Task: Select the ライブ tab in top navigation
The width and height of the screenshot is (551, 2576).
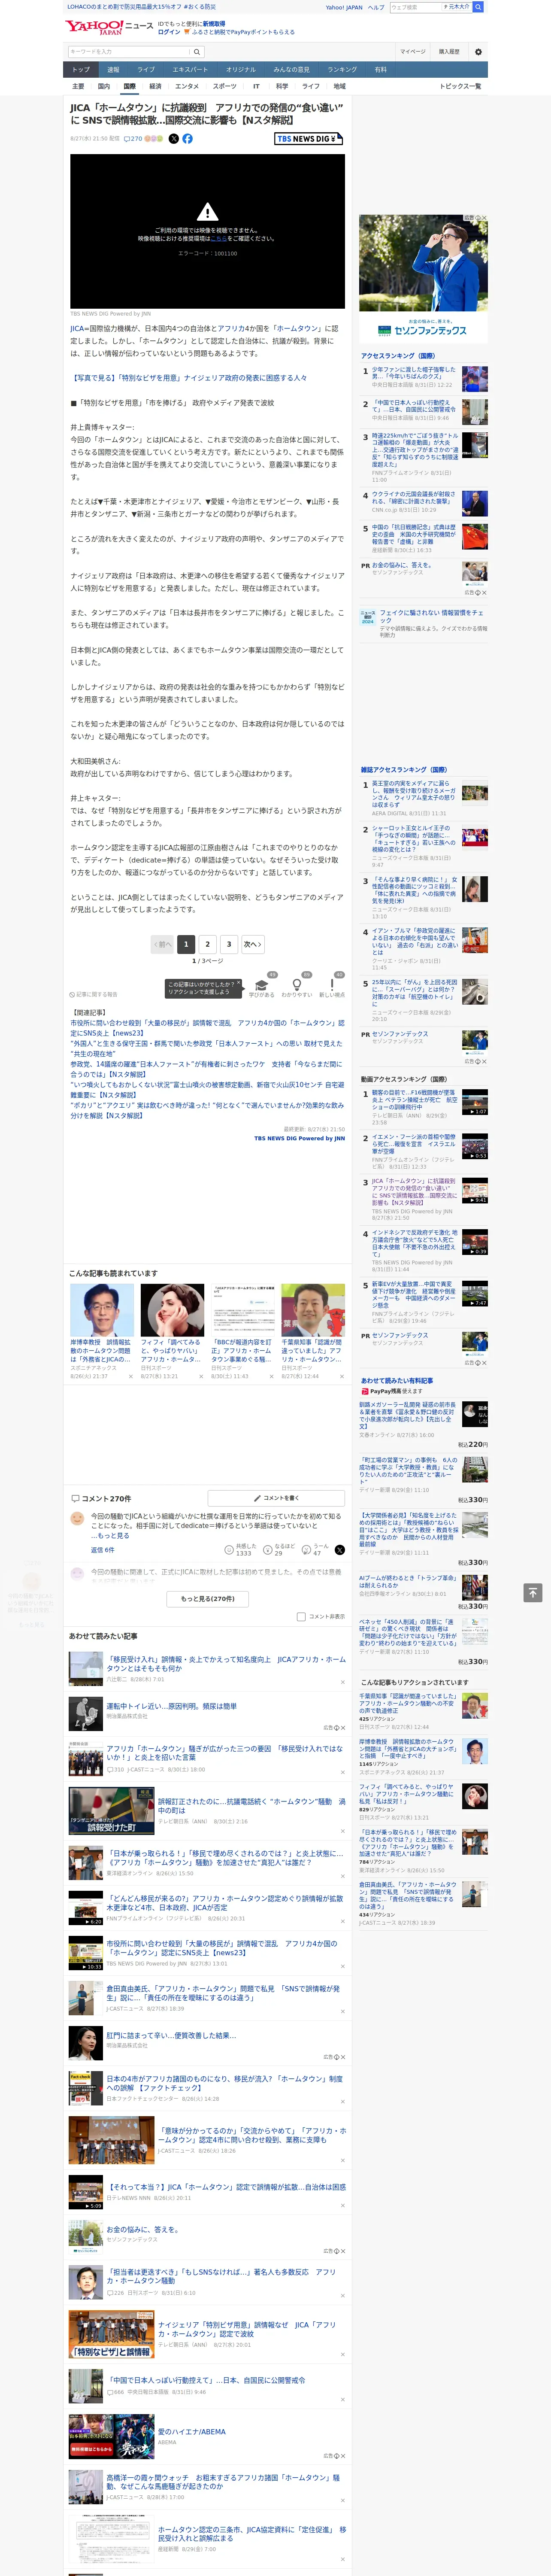Action: 146,70
